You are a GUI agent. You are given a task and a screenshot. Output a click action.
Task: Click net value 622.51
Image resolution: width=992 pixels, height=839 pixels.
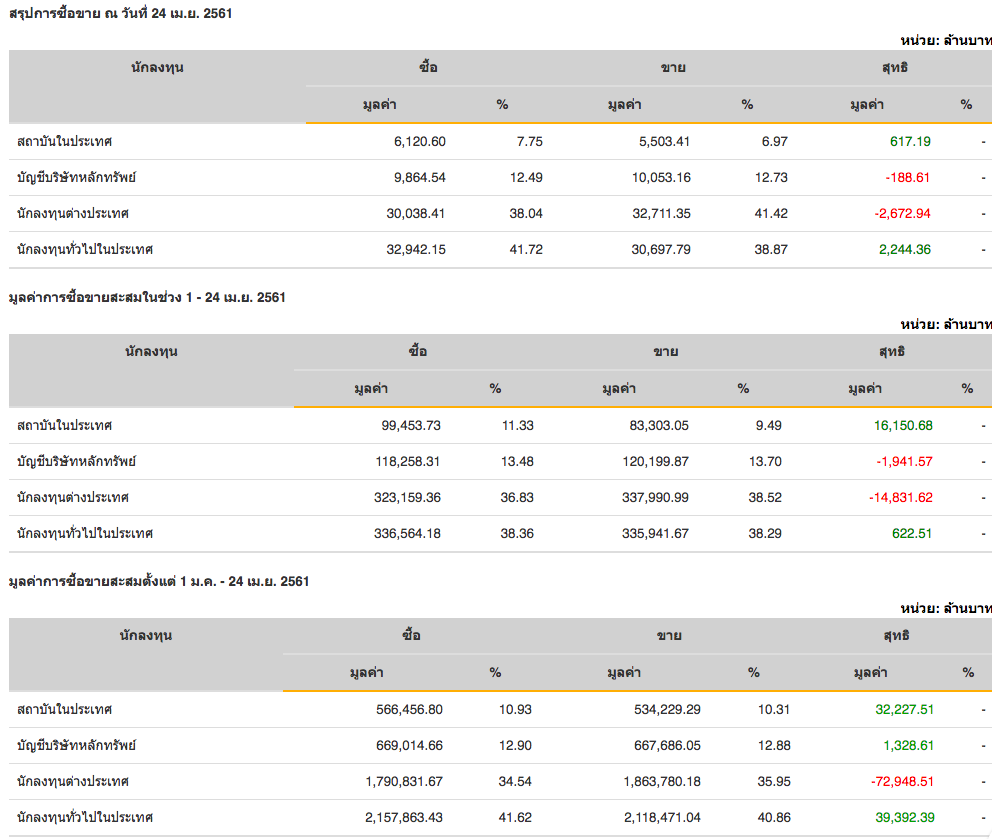click(912, 534)
